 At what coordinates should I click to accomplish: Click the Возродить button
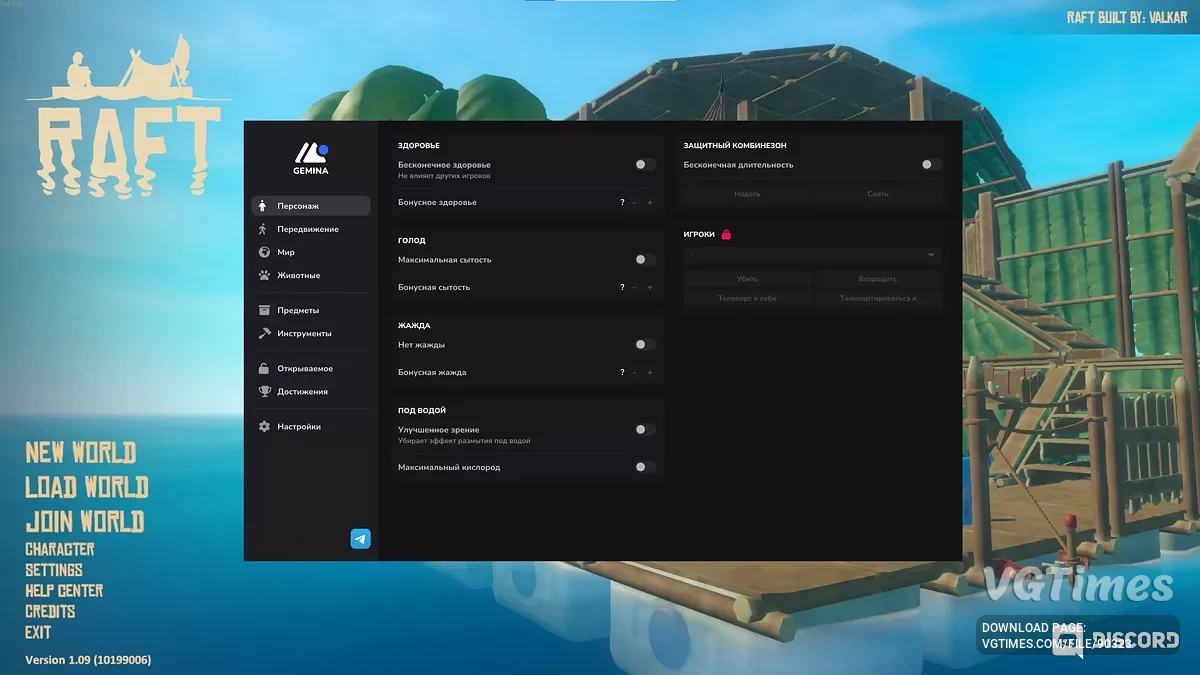click(878, 279)
